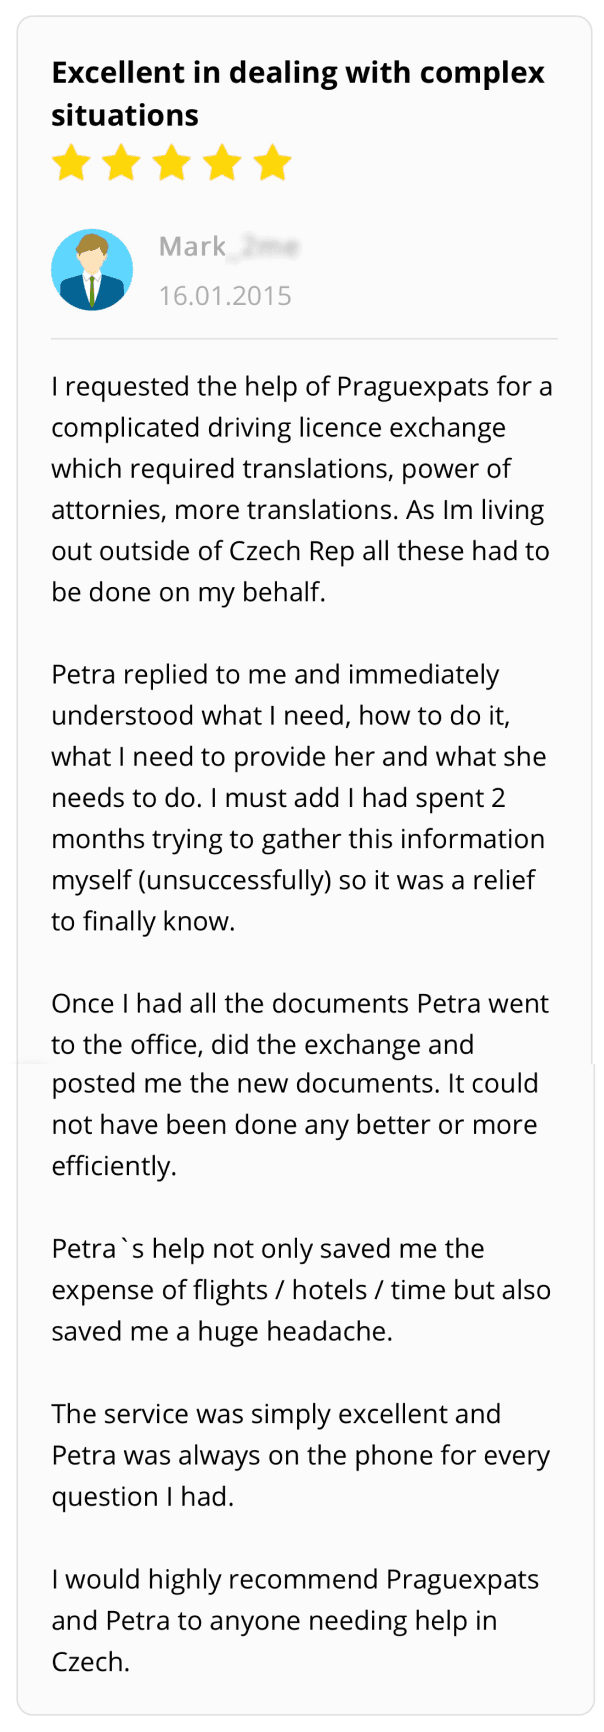Click the word "efficiently" in the review

[x=112, y=1166]
